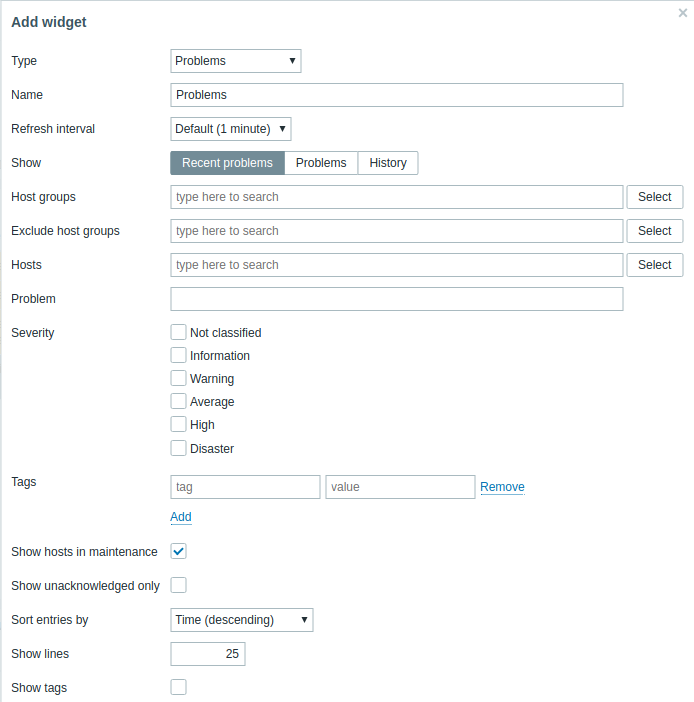The width and height of the screenshot is (694, 702).
Task: Enable the Warning severity checkbox
Action: pyautogui.click(x=179, y=378)
